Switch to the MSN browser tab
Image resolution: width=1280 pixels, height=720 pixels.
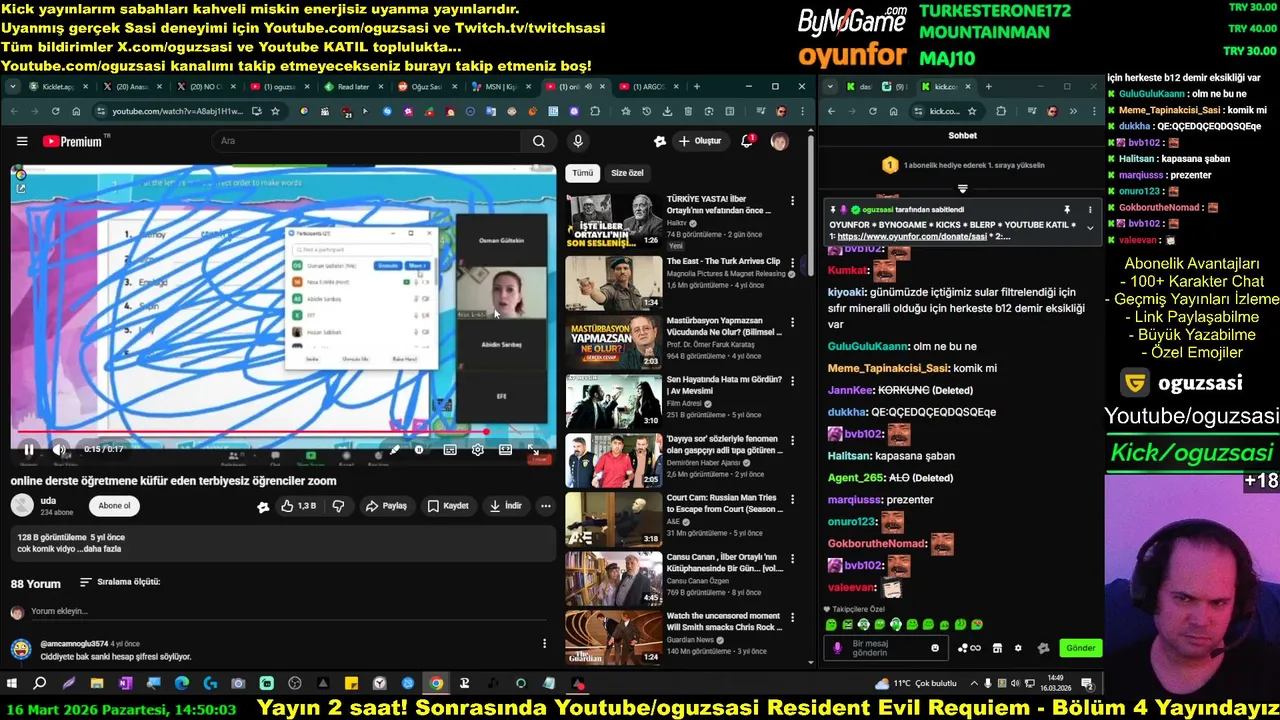(502, 87)
